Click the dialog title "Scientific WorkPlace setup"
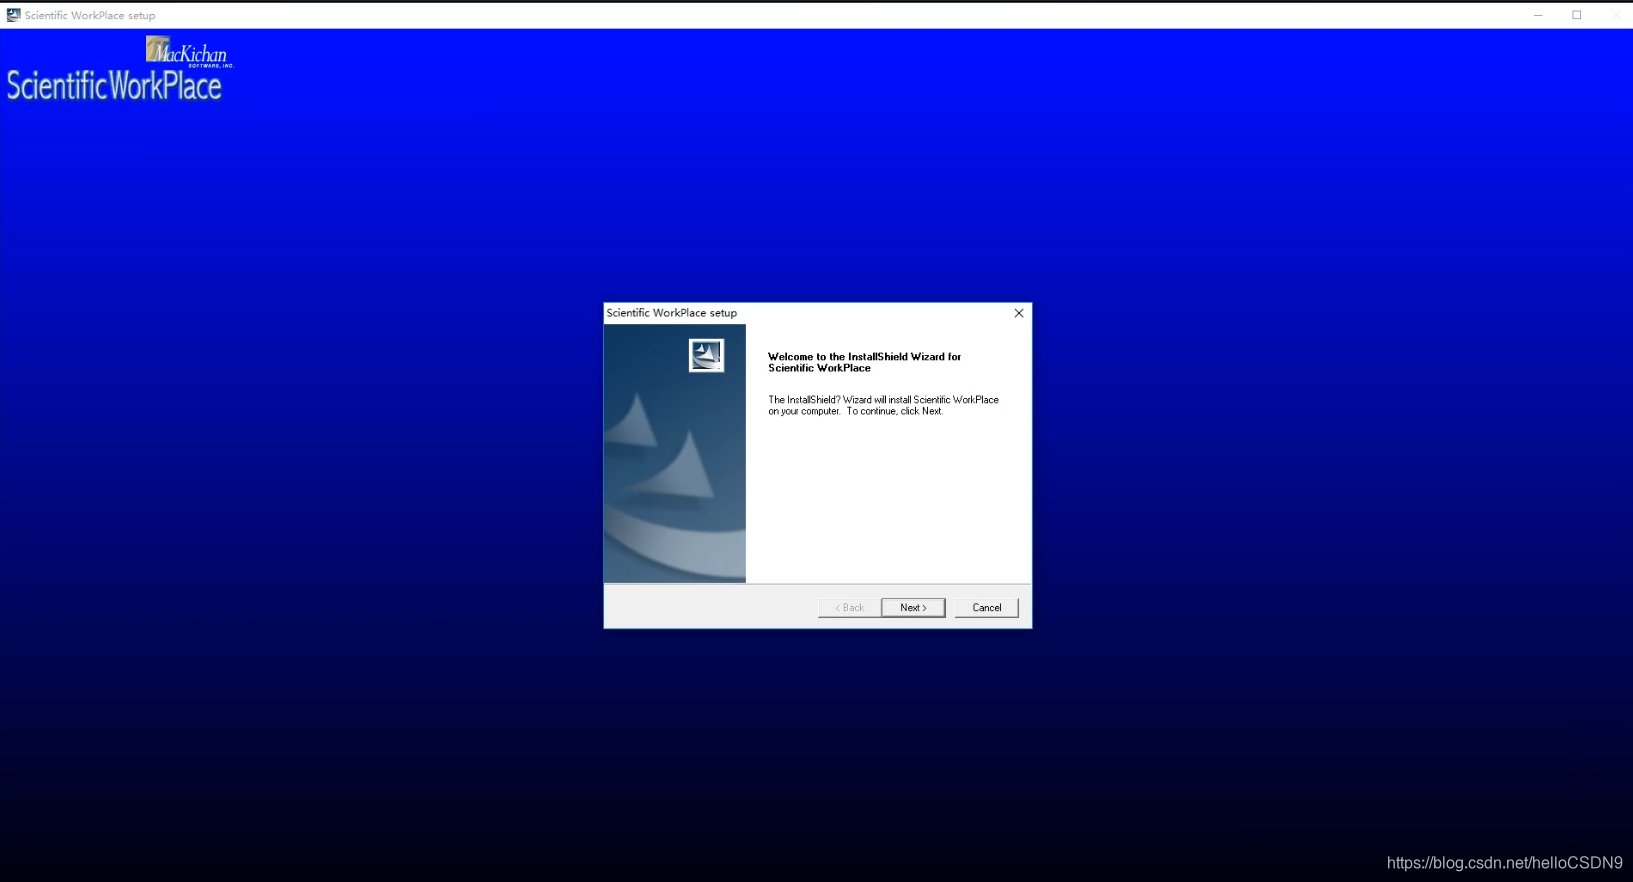The image size is (1633, 882). 672,313
